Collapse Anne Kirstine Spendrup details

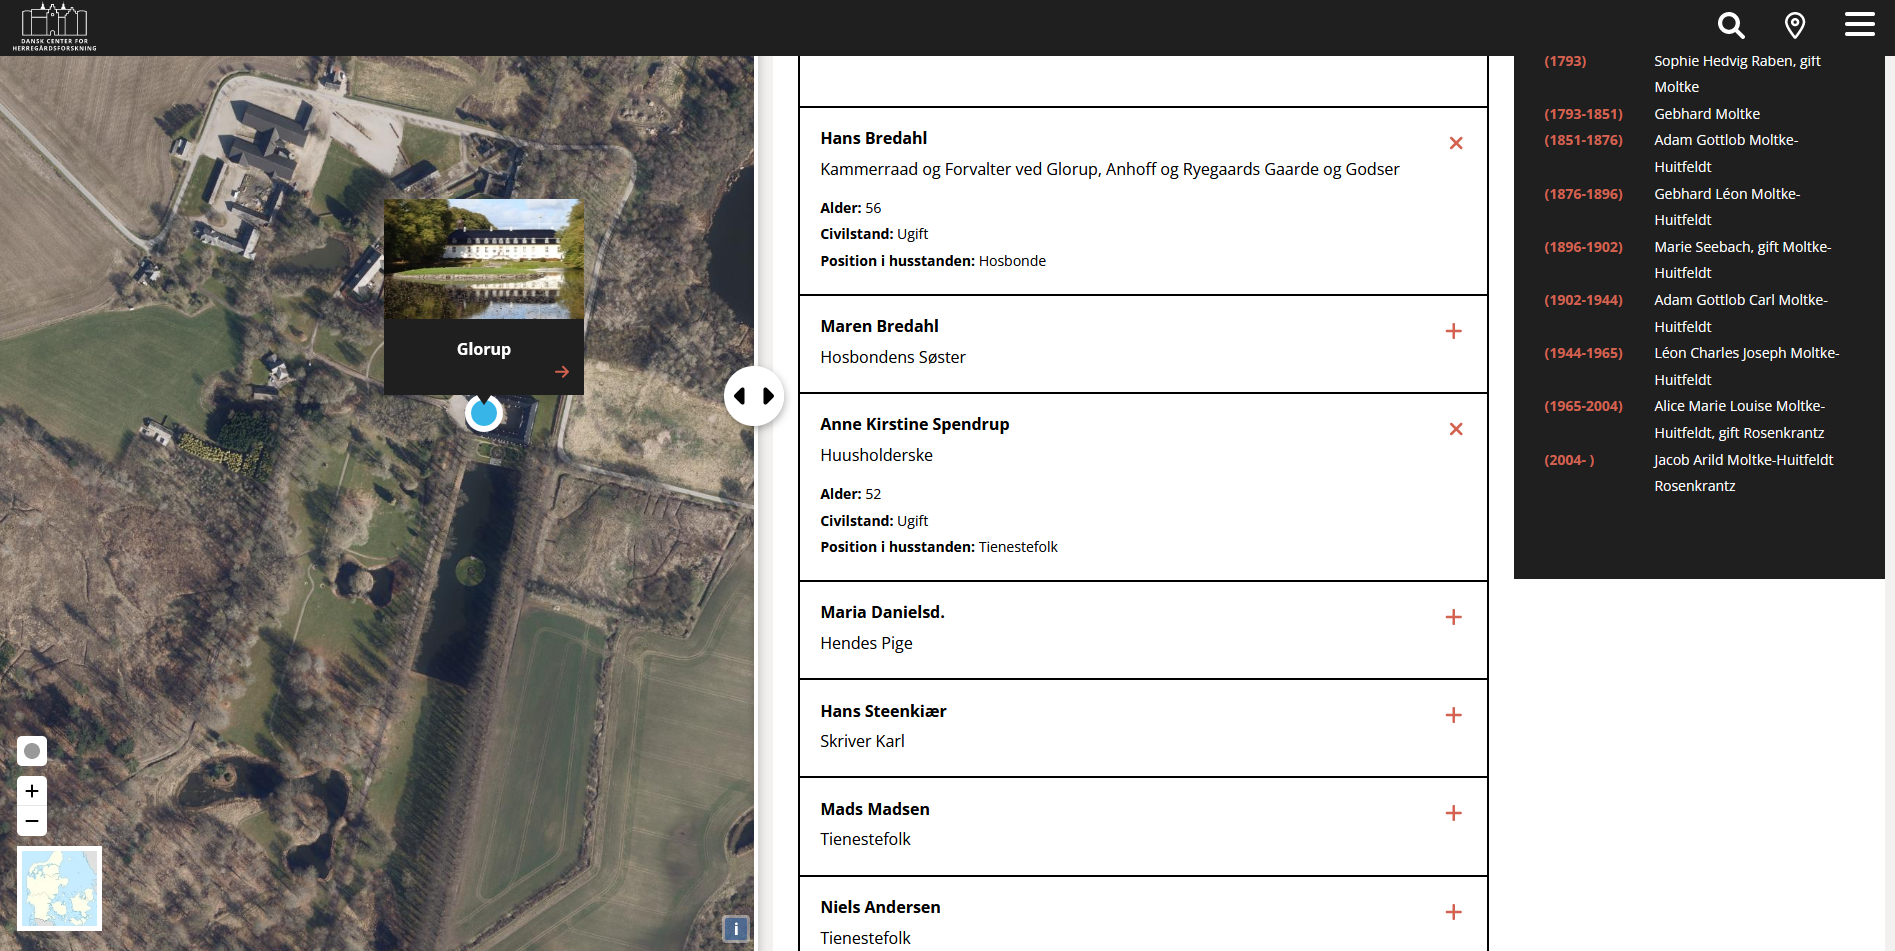[x=1455, y=429]
